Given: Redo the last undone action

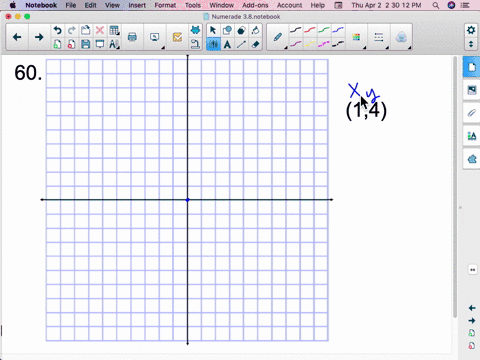Looking at the screenshot, I should click(x=71, y=30).
